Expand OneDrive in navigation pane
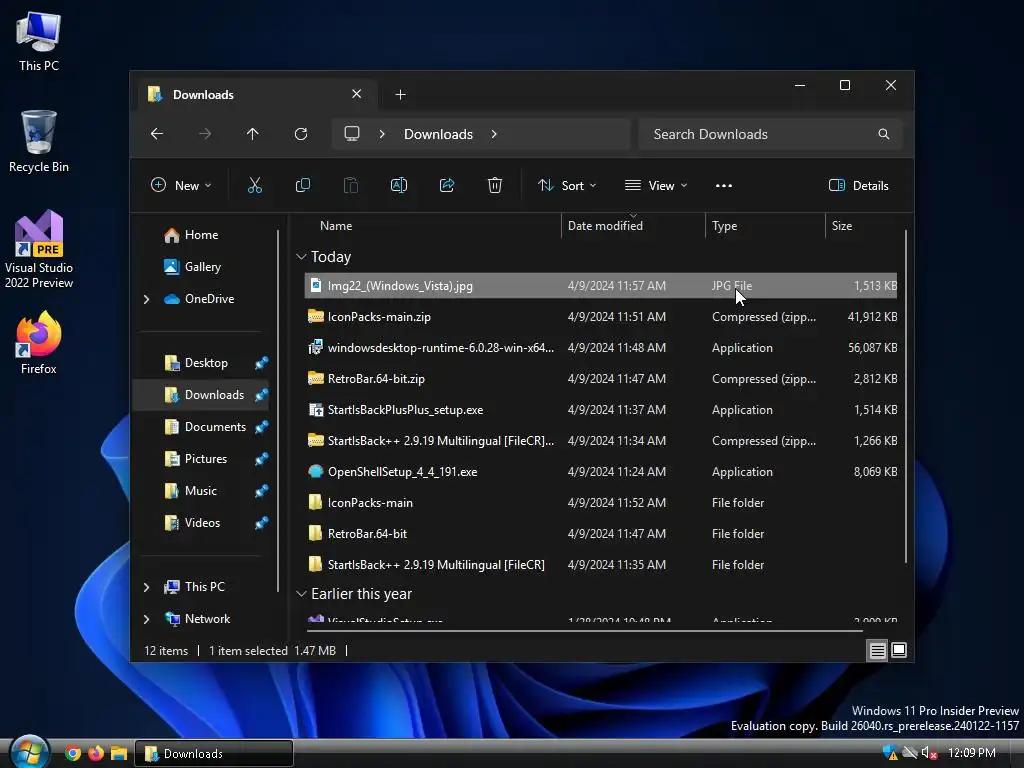The image size is (1024, 768). (146, 299)
